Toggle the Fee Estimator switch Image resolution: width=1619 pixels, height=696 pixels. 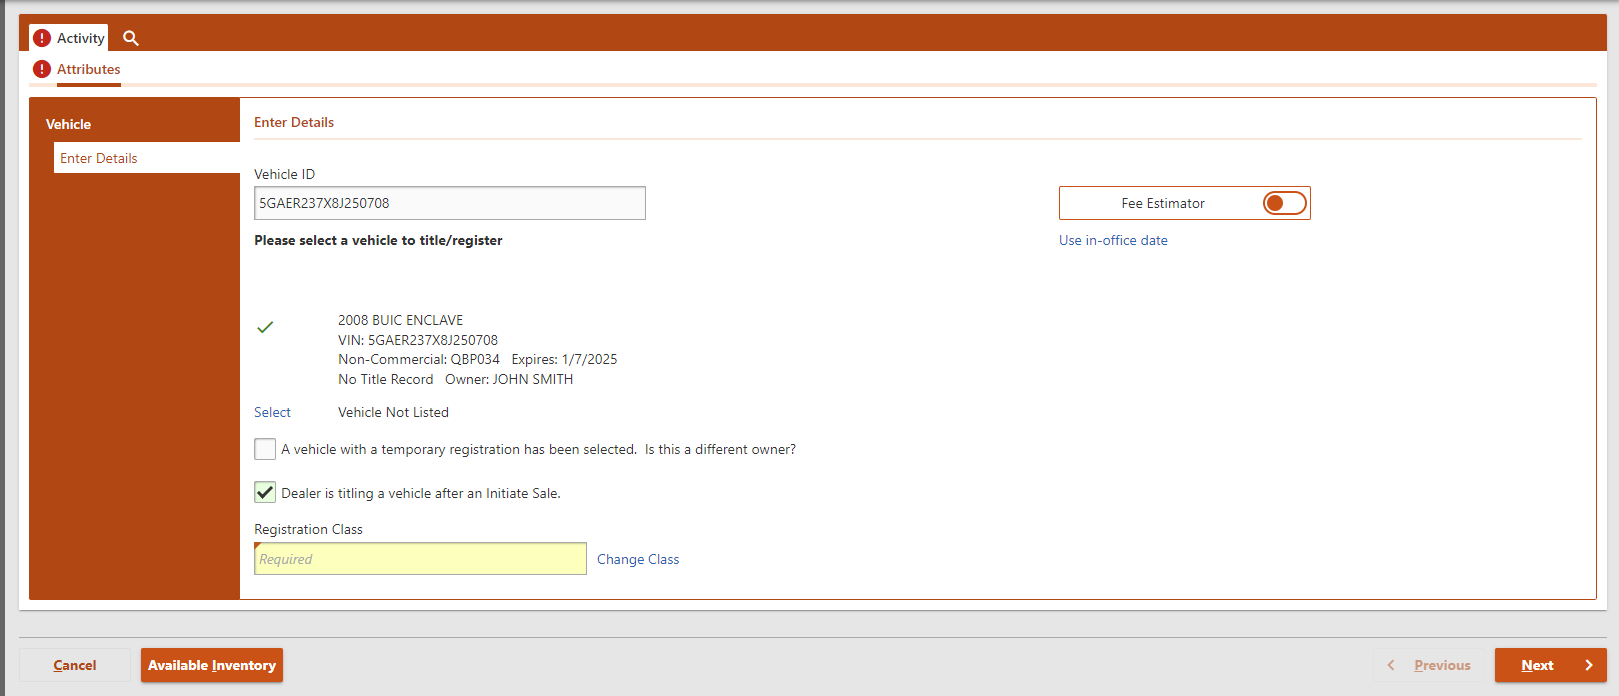point(1284,203)
